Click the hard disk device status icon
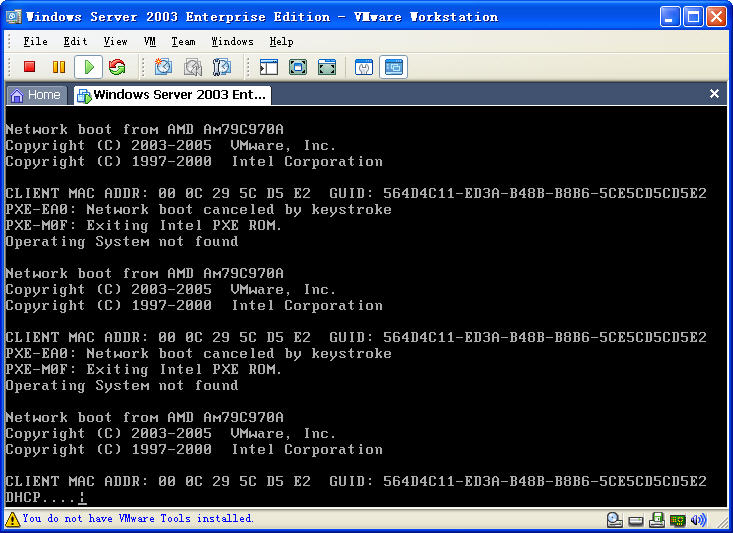The height and width of the screenshot is (533, 733). (636, 520)
